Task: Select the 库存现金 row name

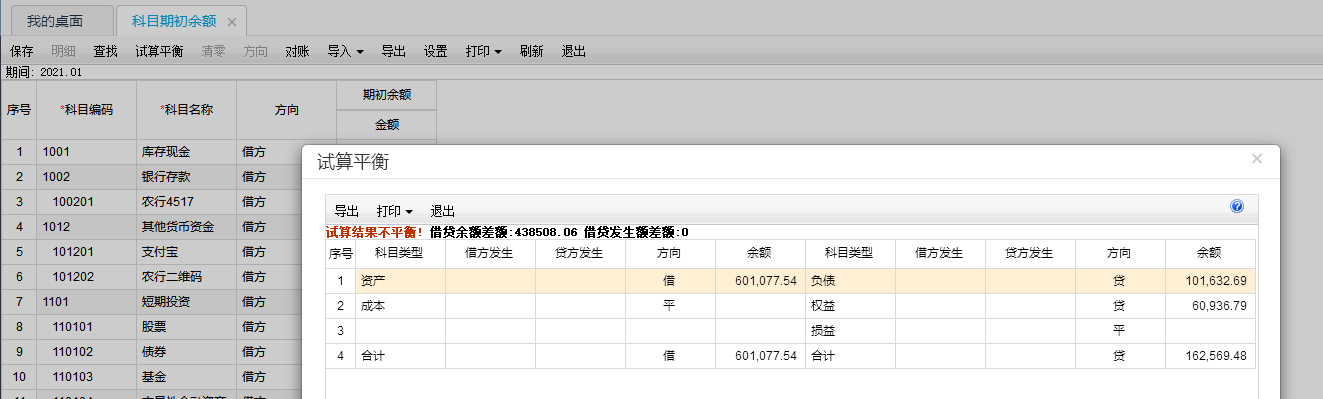Action: click(186, 153)
